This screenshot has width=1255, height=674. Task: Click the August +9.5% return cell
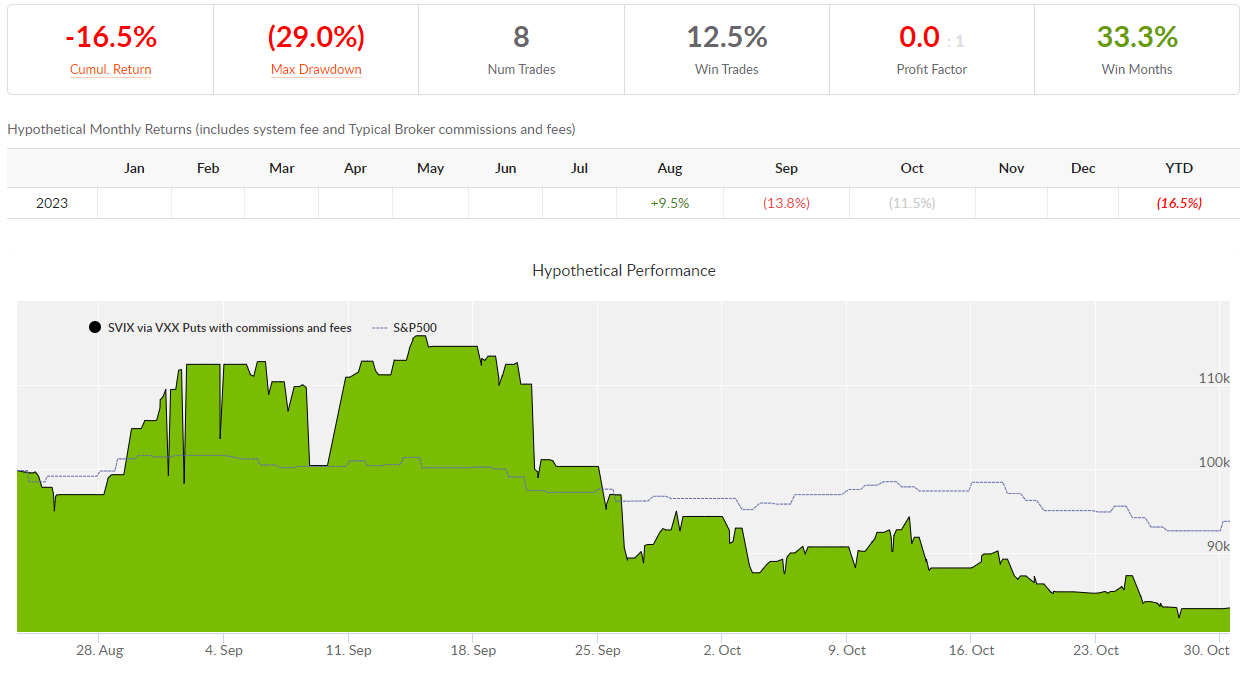tap(669, 203)
